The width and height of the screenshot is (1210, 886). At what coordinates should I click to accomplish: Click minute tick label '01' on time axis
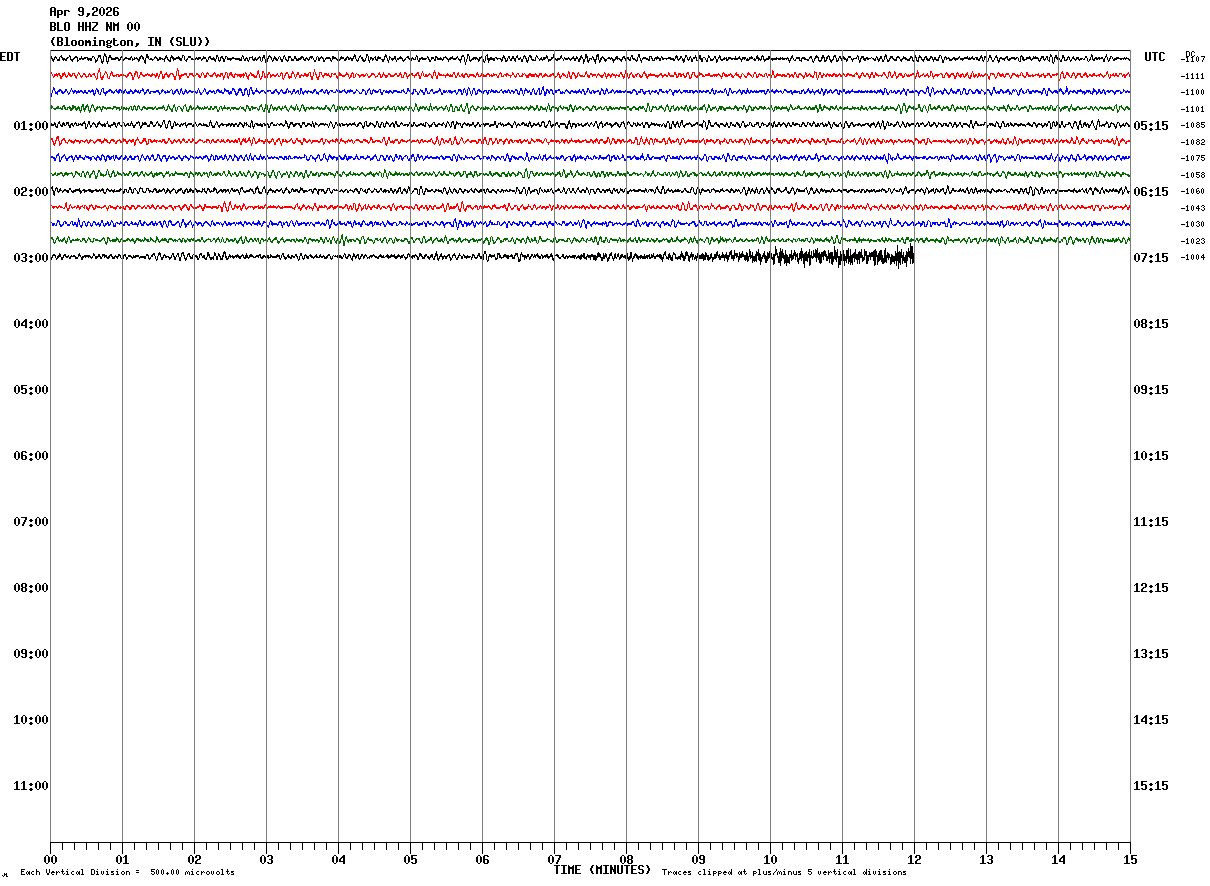click(x=122, y=860)
